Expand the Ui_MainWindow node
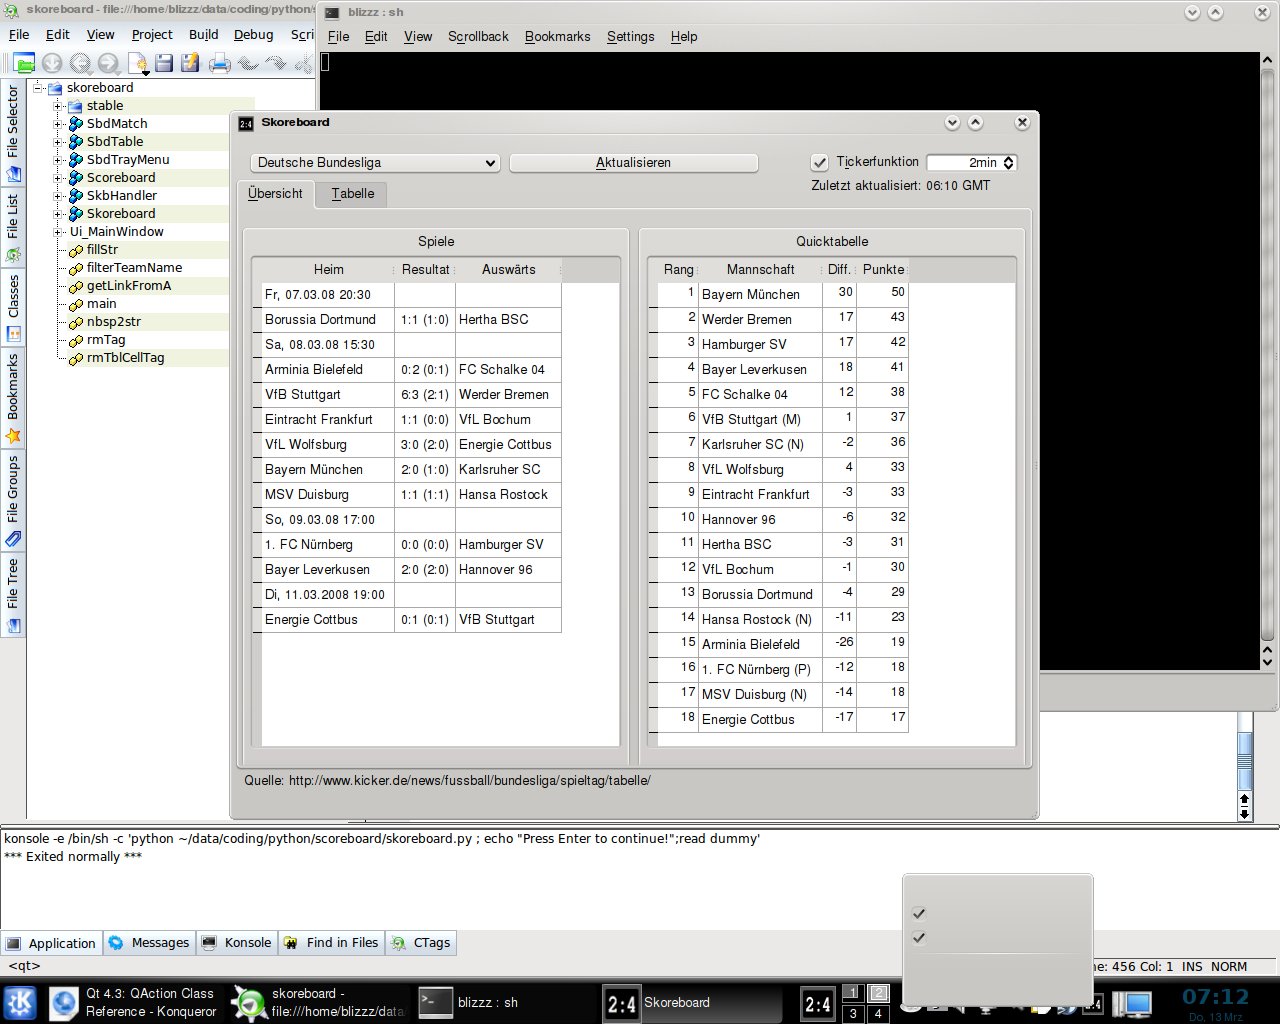 click(58, 232)
